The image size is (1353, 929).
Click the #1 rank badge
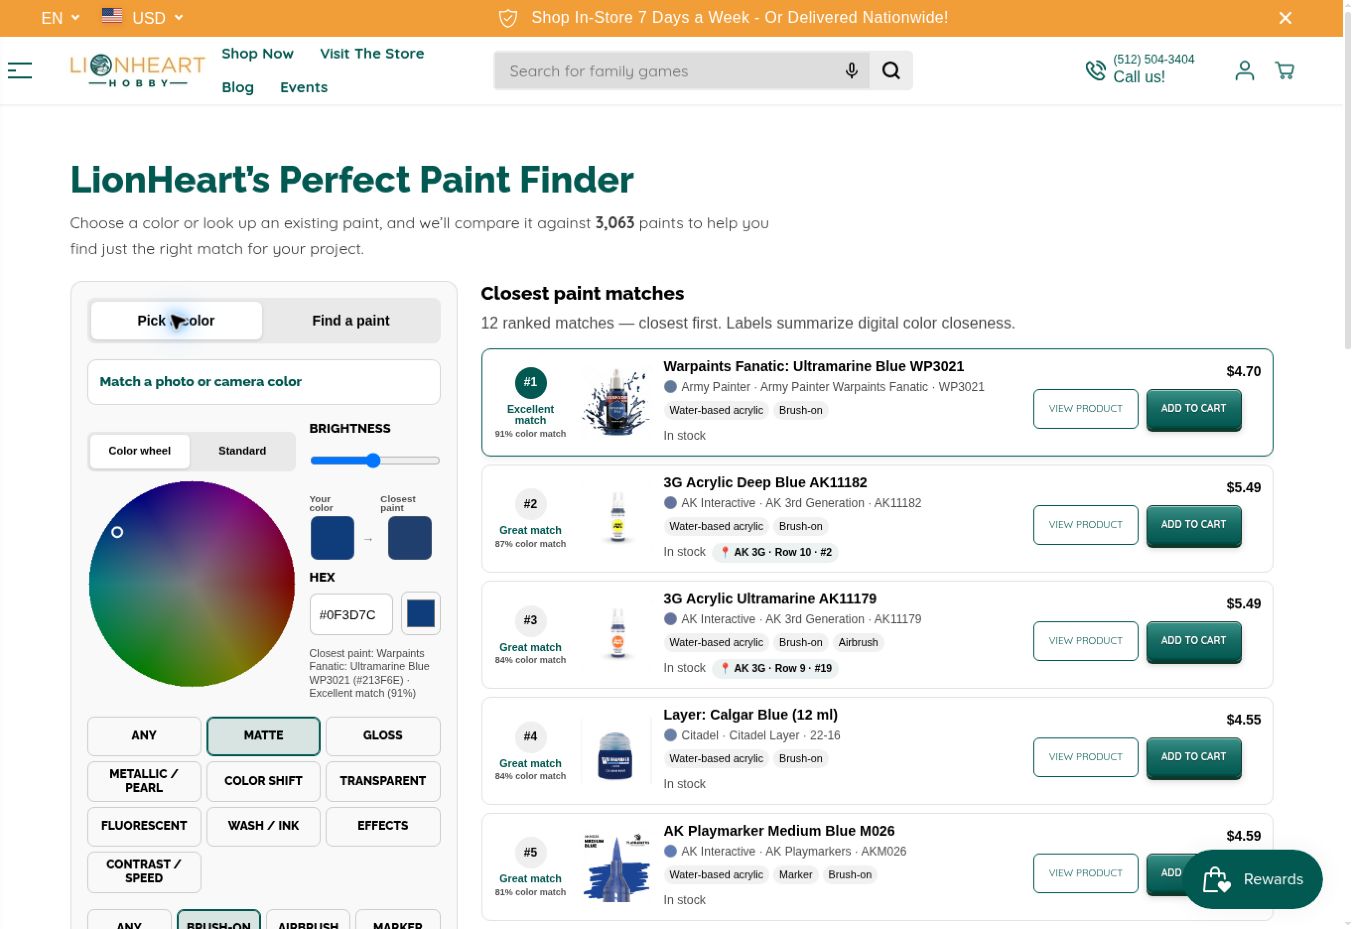[x=530, y=382]
